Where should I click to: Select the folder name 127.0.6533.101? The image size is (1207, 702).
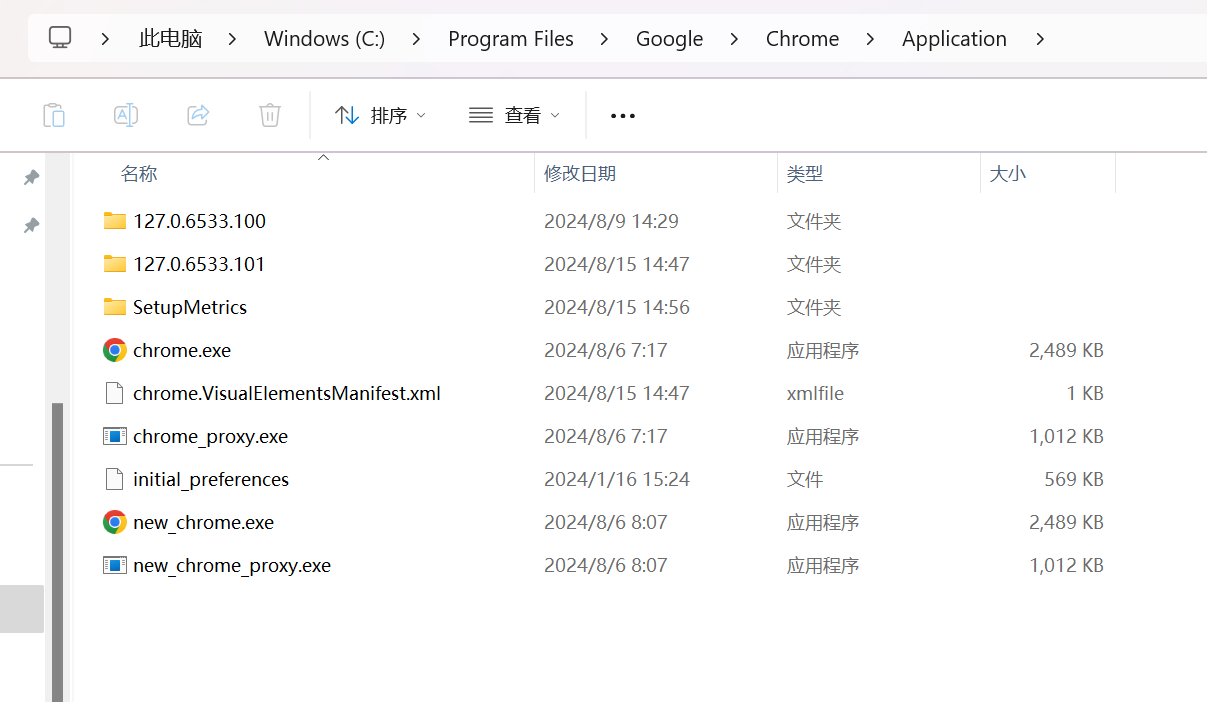click(199, 264)
